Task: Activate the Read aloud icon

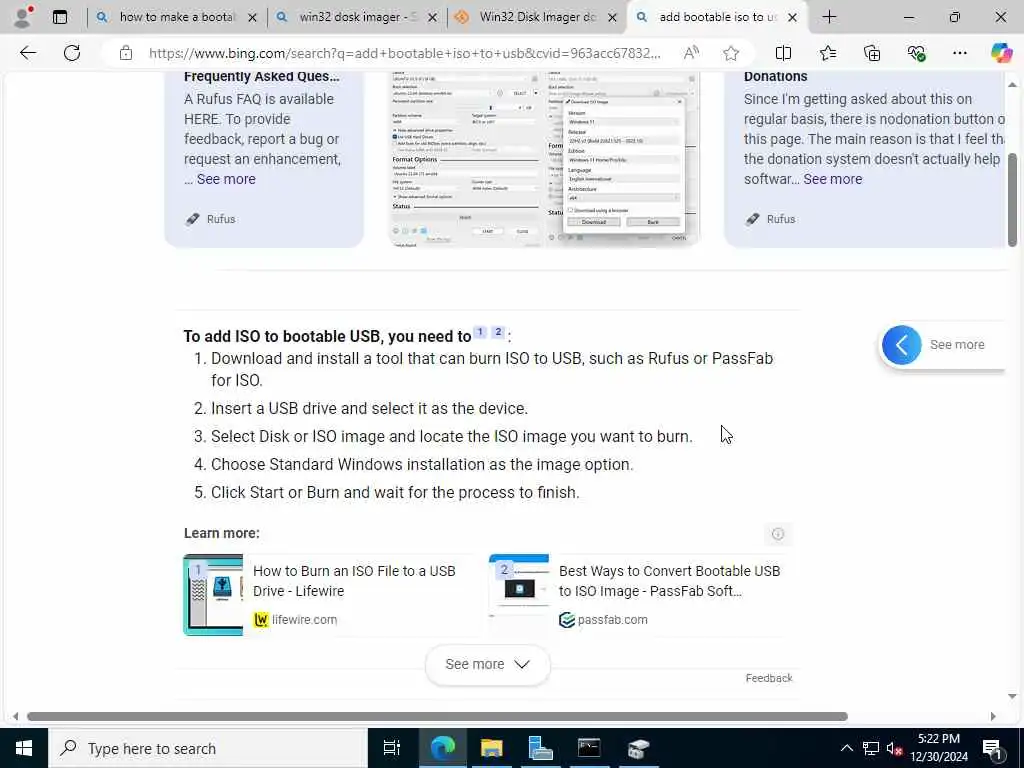Action: tap(691, 53)
